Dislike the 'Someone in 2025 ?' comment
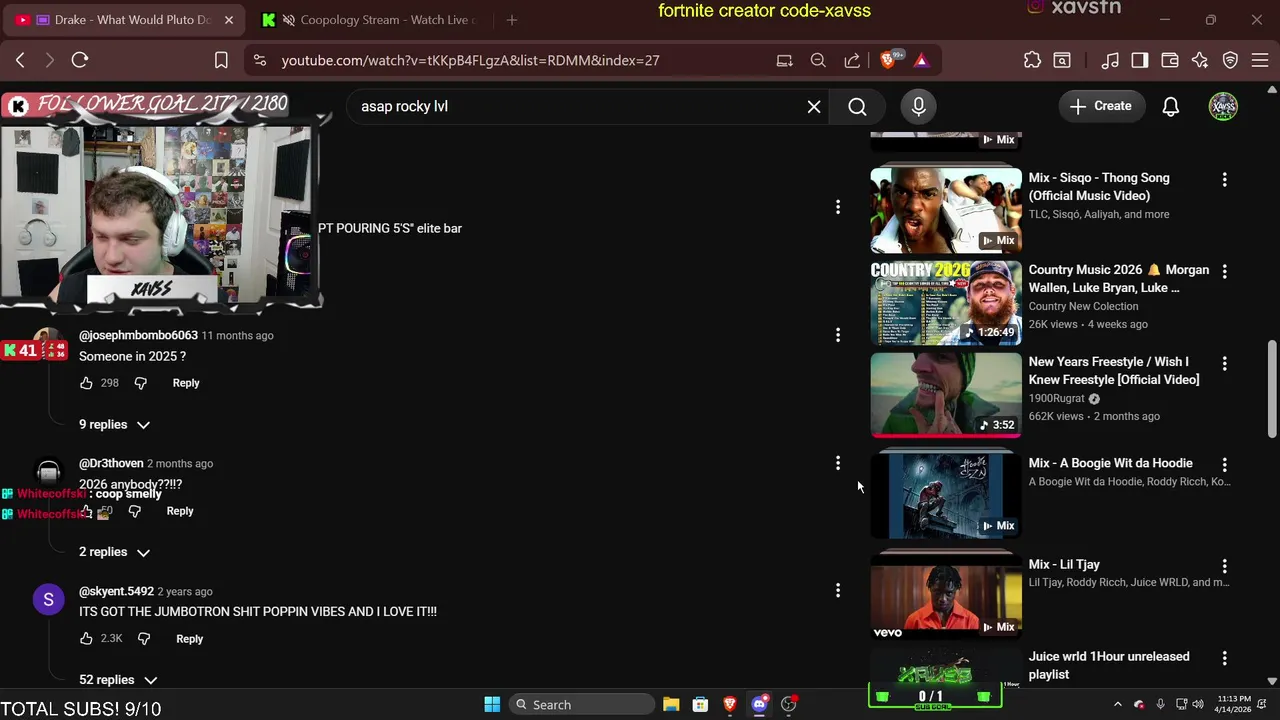 coord(140,383)
